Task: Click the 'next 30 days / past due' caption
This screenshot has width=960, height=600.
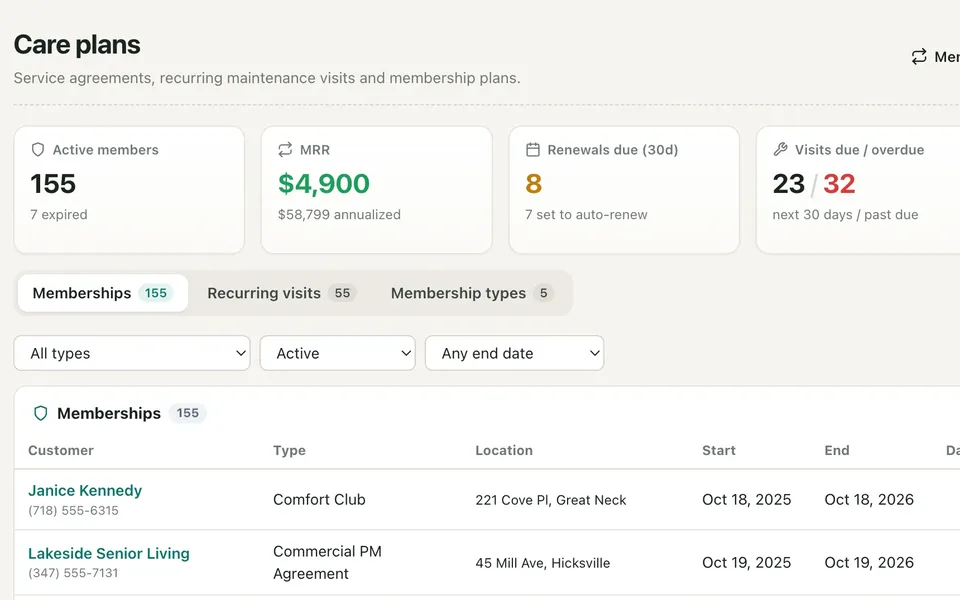Action: (846, 215)
